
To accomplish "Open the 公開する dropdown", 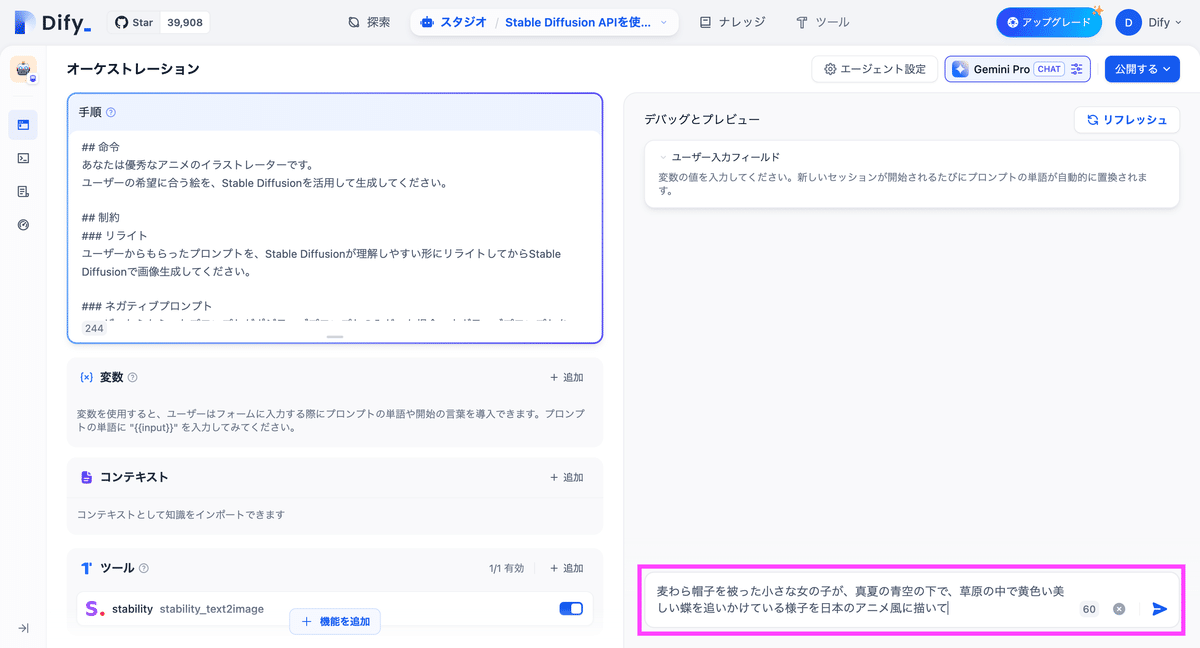I will 1142,69.
